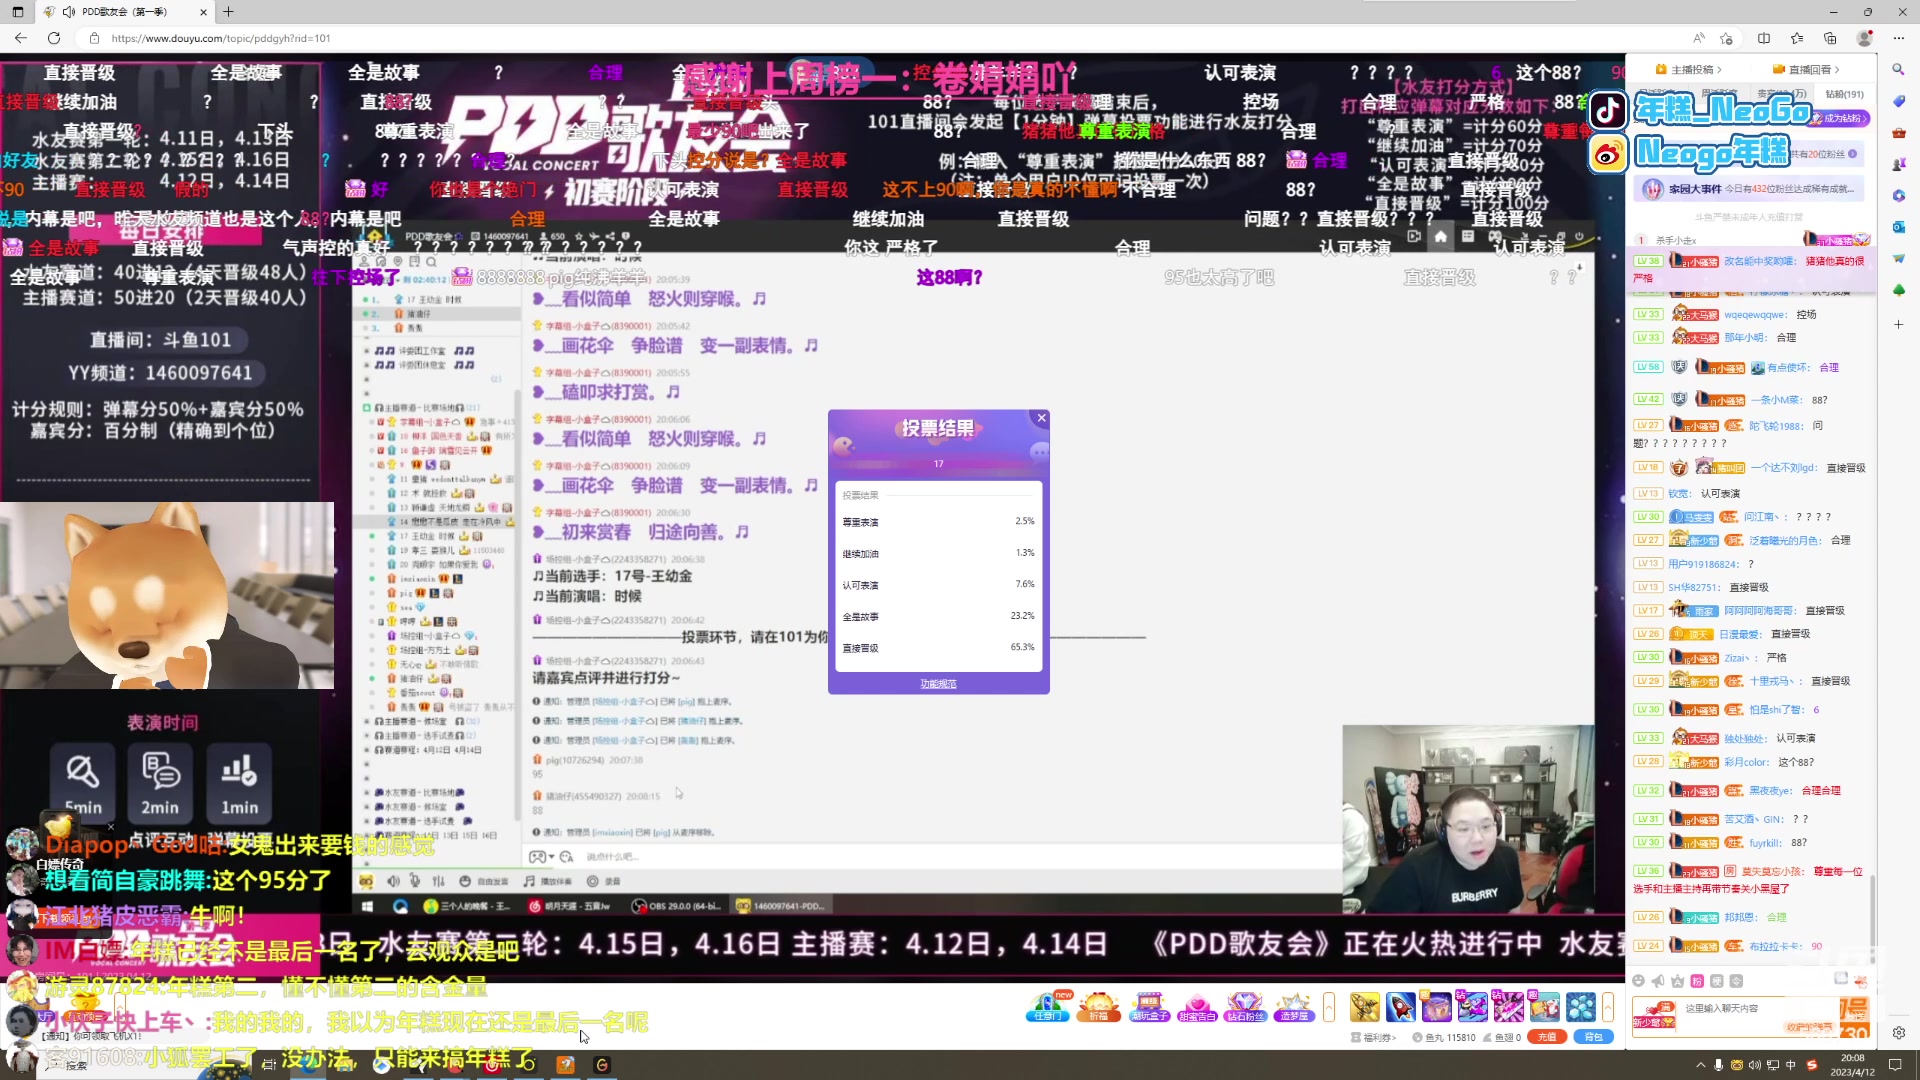Viewport: 1920px width, 1080px height.
Task: Add a sidebar app with plus icon
Action: pyautogui.click(x=1898, y=325)
